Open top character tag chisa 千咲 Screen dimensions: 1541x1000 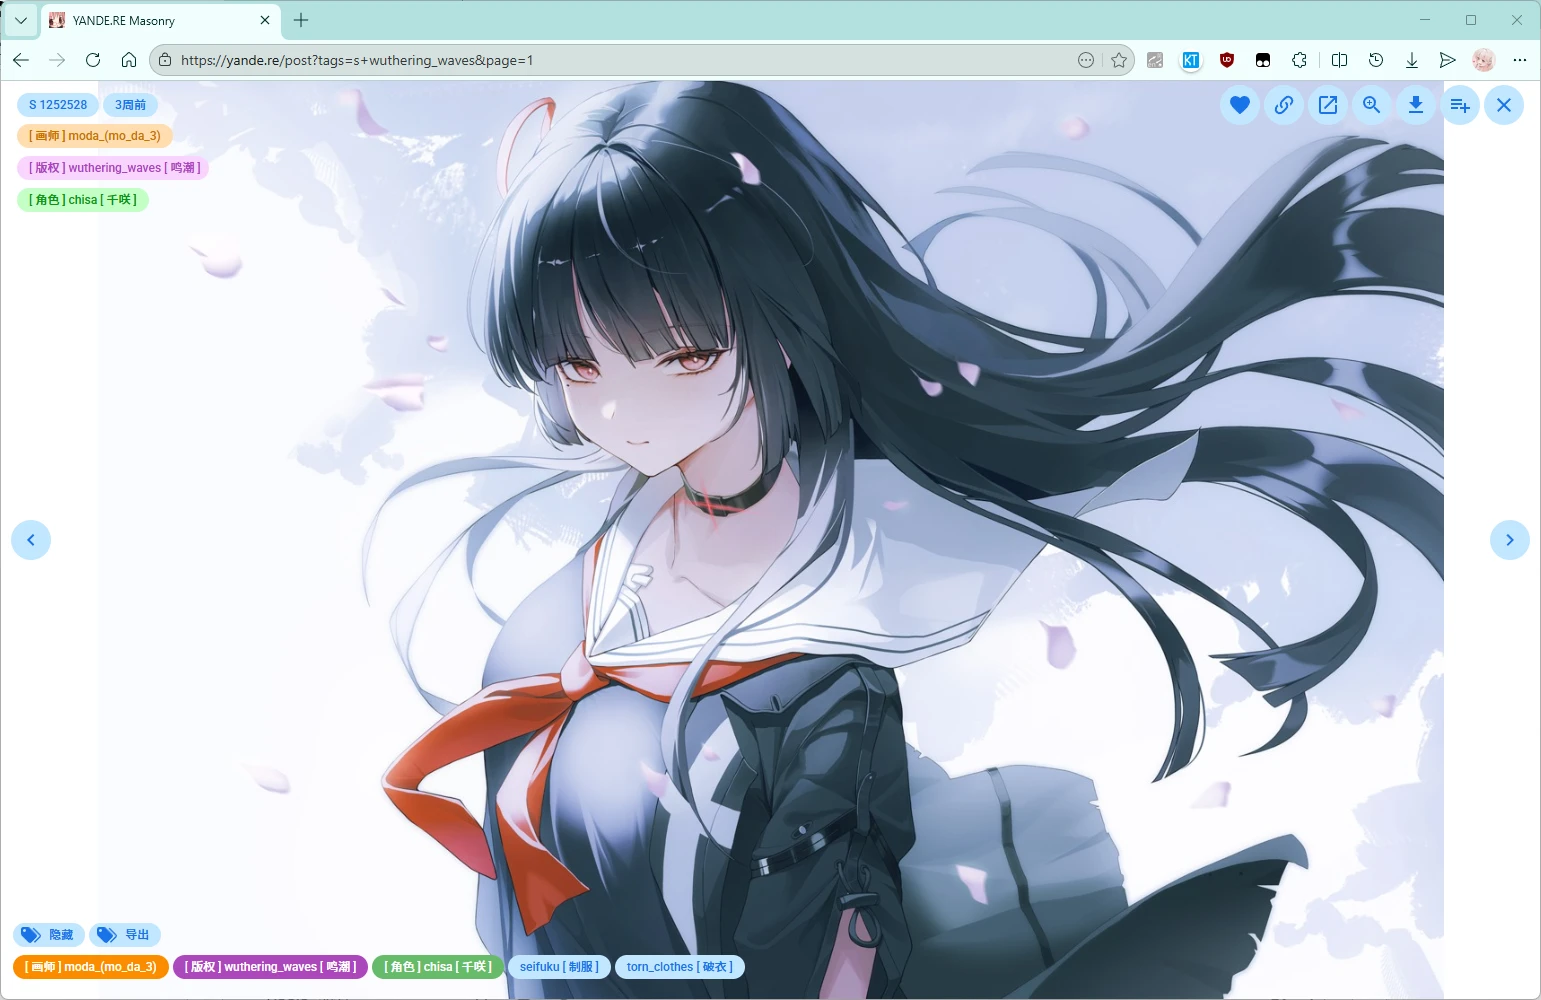tap(83, 200)
